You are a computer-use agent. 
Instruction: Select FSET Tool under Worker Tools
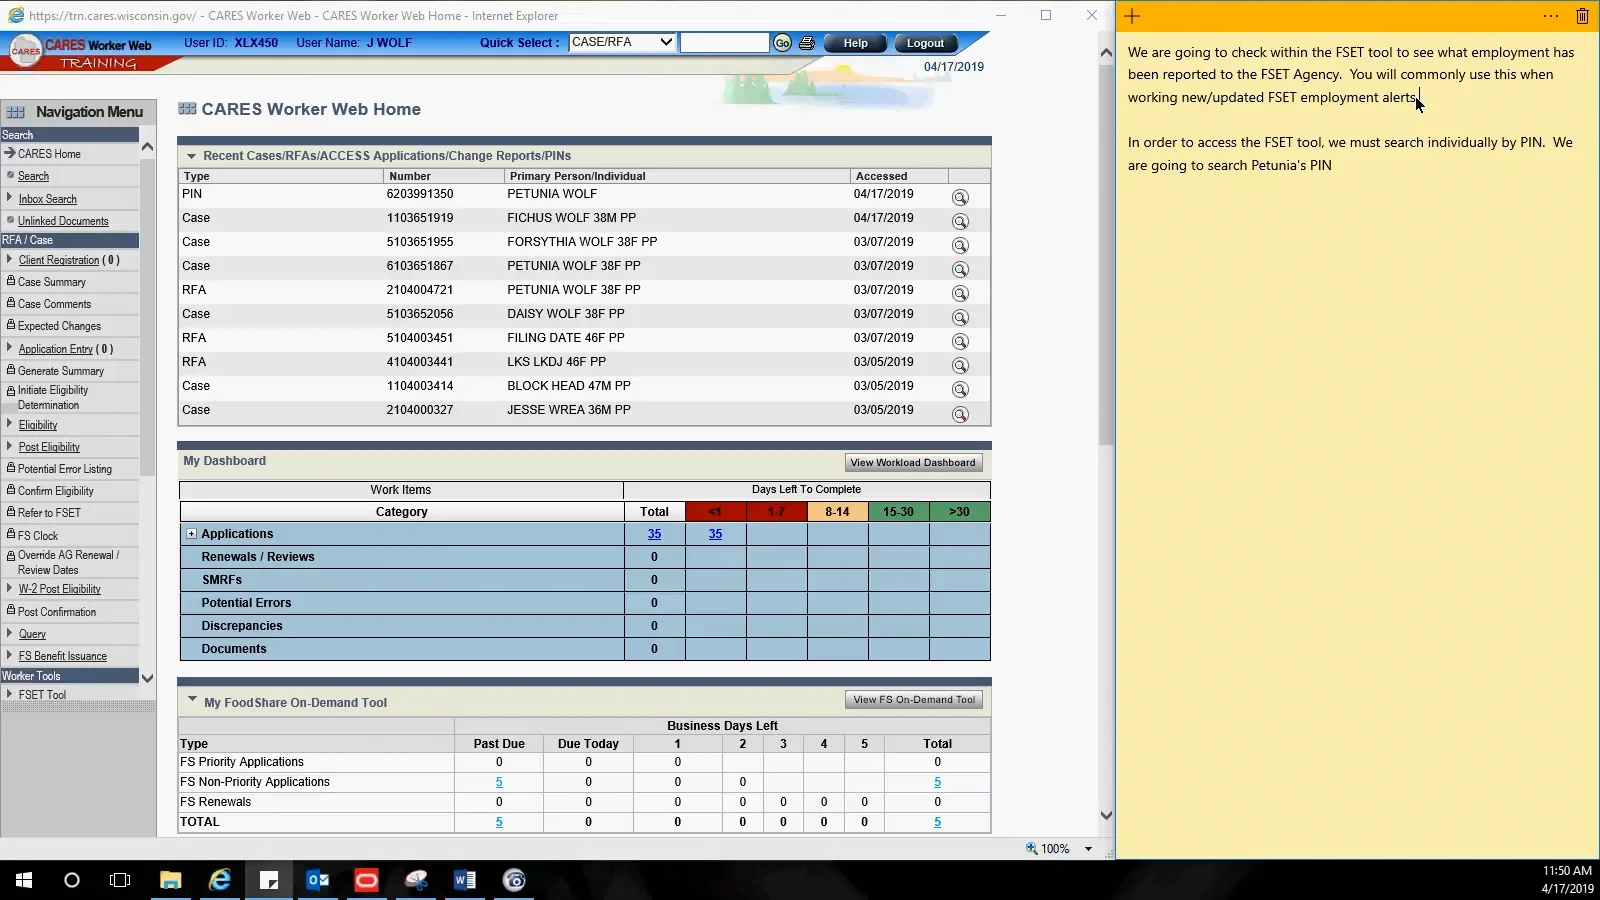[43, 694]
